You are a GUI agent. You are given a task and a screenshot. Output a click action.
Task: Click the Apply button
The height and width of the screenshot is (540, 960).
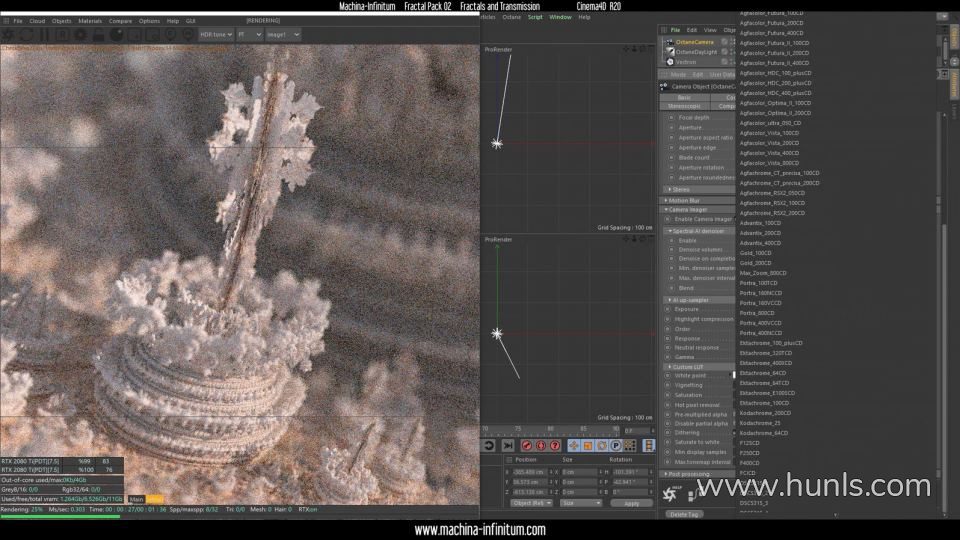[x=631, y=503]
